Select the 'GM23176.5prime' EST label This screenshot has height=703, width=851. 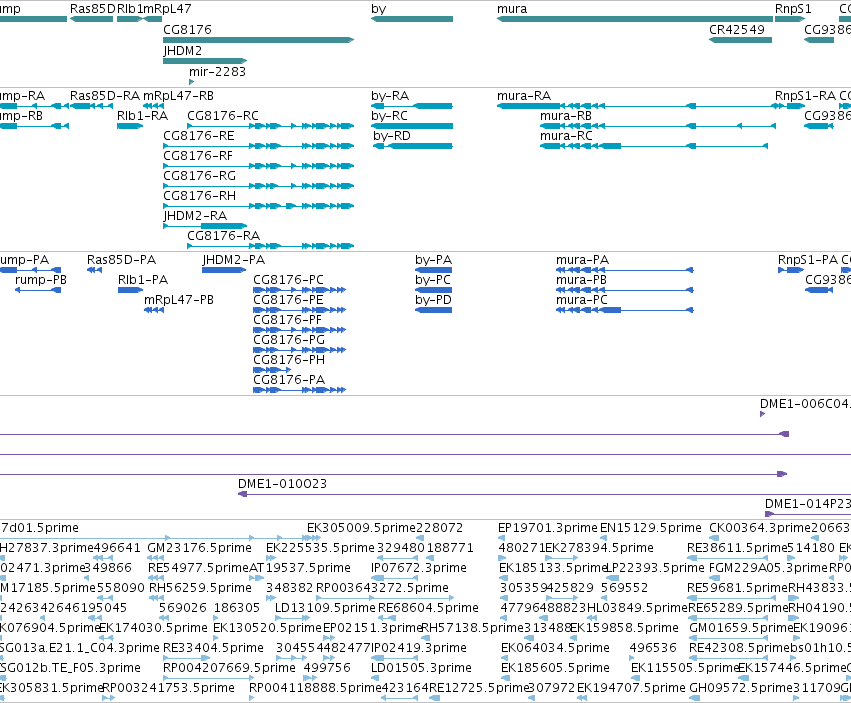(x=200, y=548)
